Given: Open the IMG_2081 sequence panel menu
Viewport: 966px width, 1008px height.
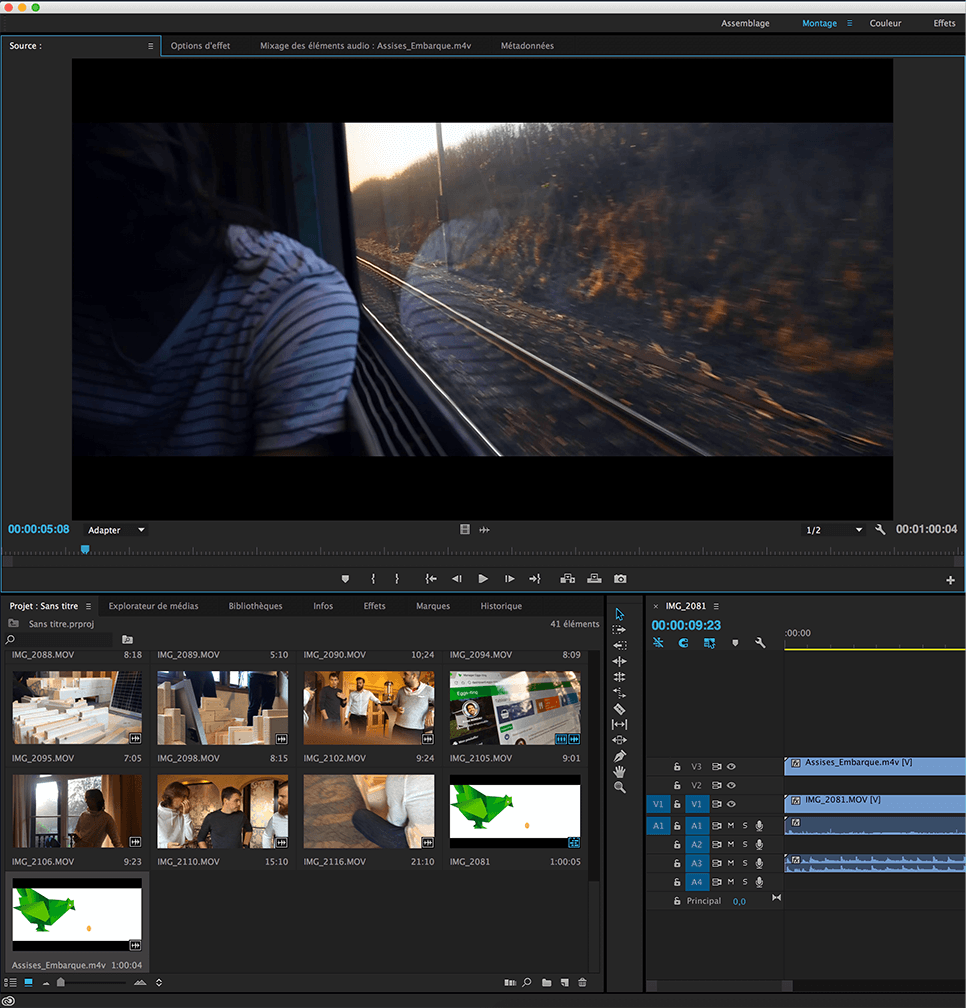Looking at the screenshot, I should tap(716, 606).
